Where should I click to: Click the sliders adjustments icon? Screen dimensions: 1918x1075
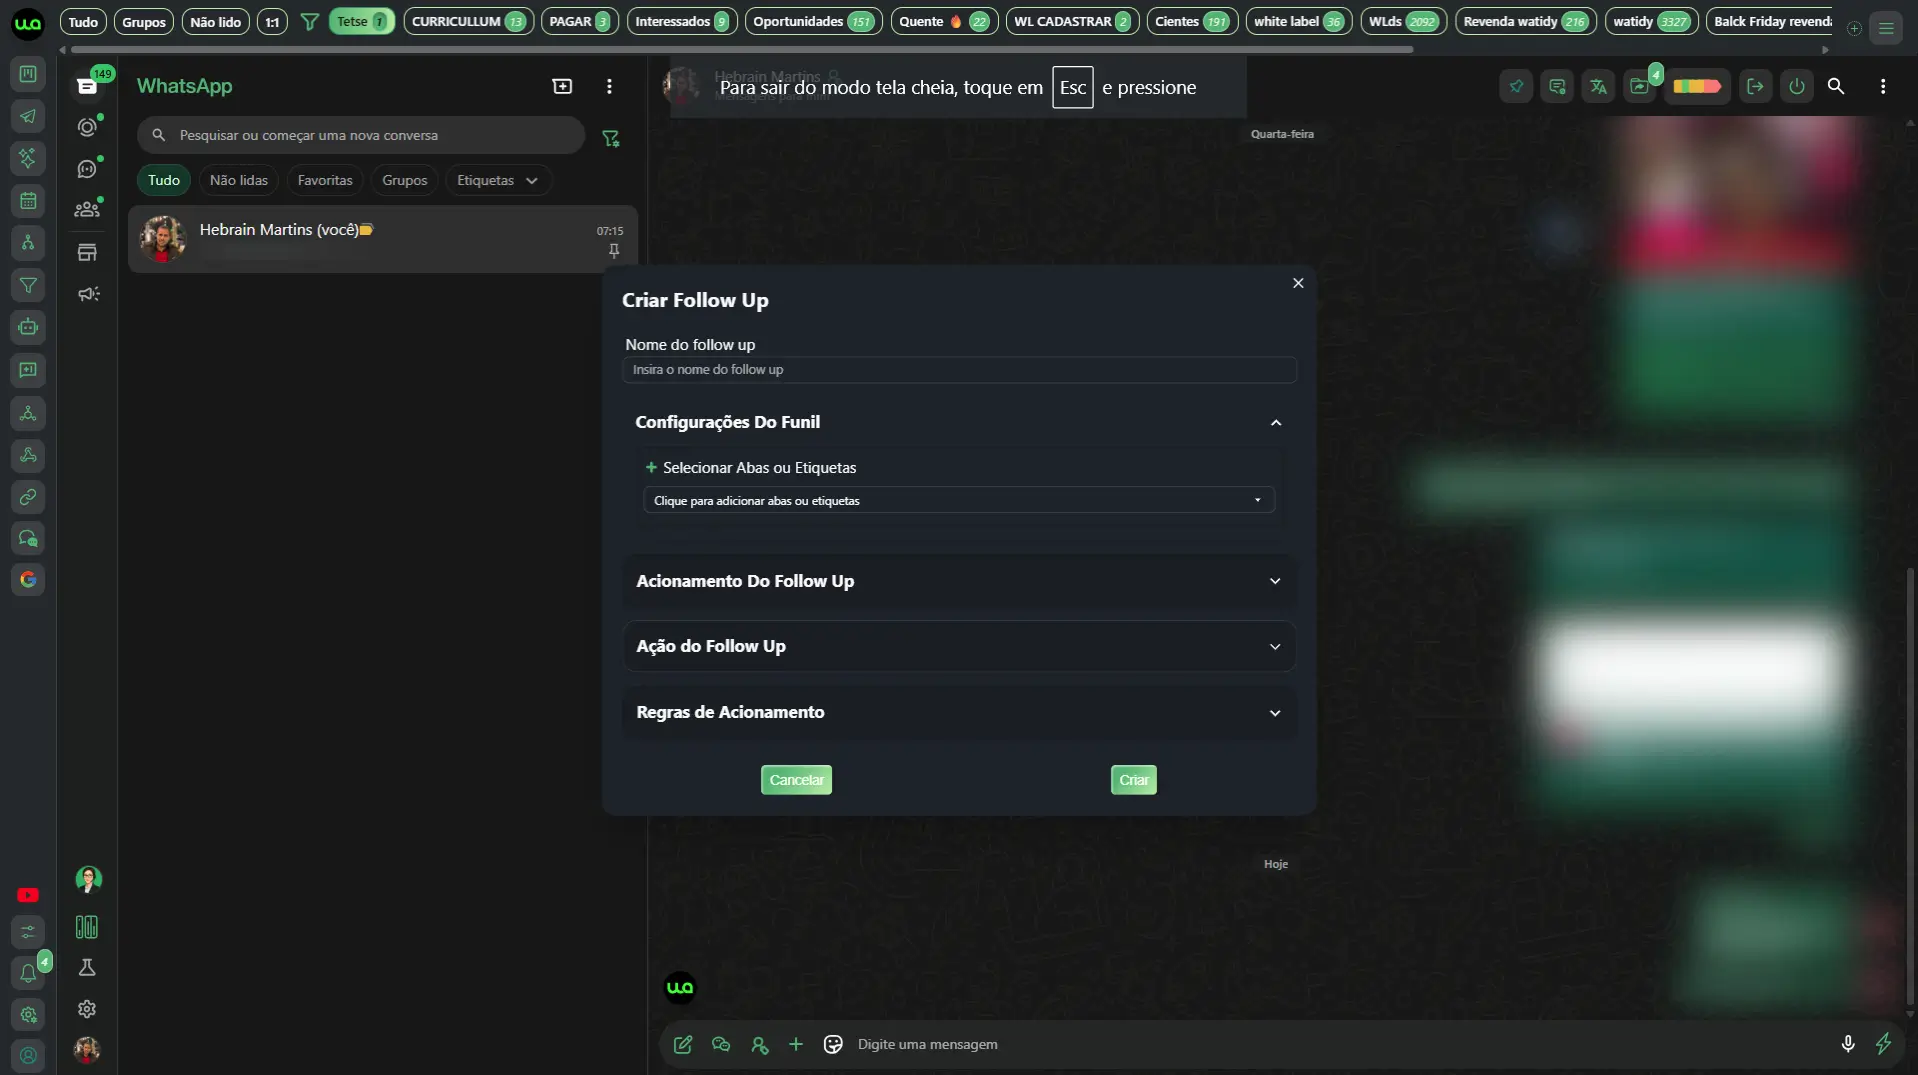pyautogui.click(x=28, y=932)
